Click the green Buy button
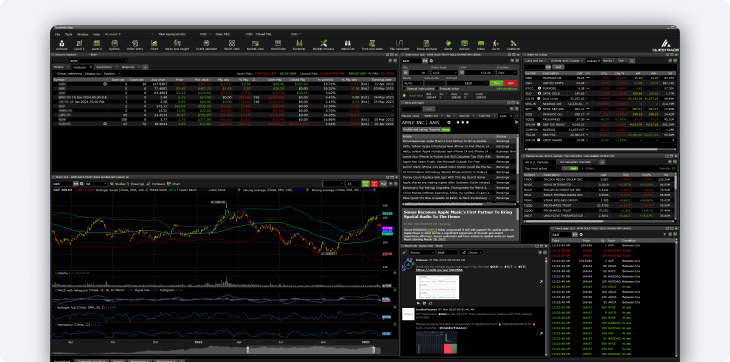 pos(496,83)
